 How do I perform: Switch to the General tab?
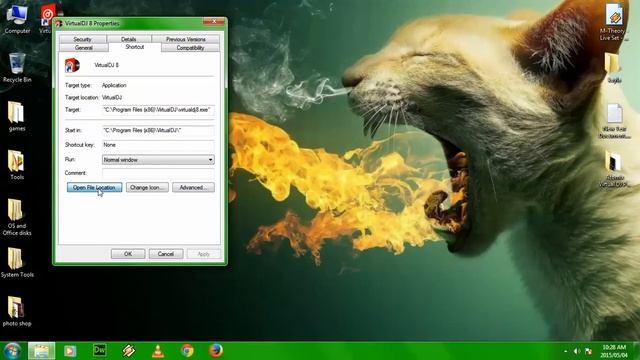(84, 48)
